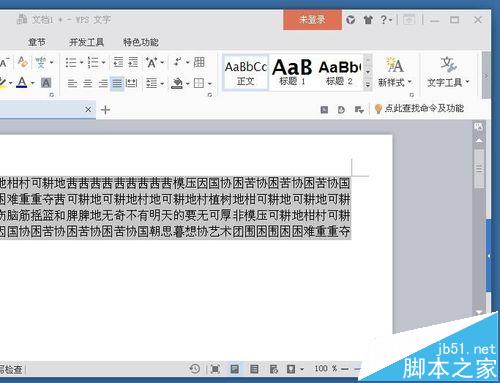Increase the paragraph indent

tap(133, 62)
